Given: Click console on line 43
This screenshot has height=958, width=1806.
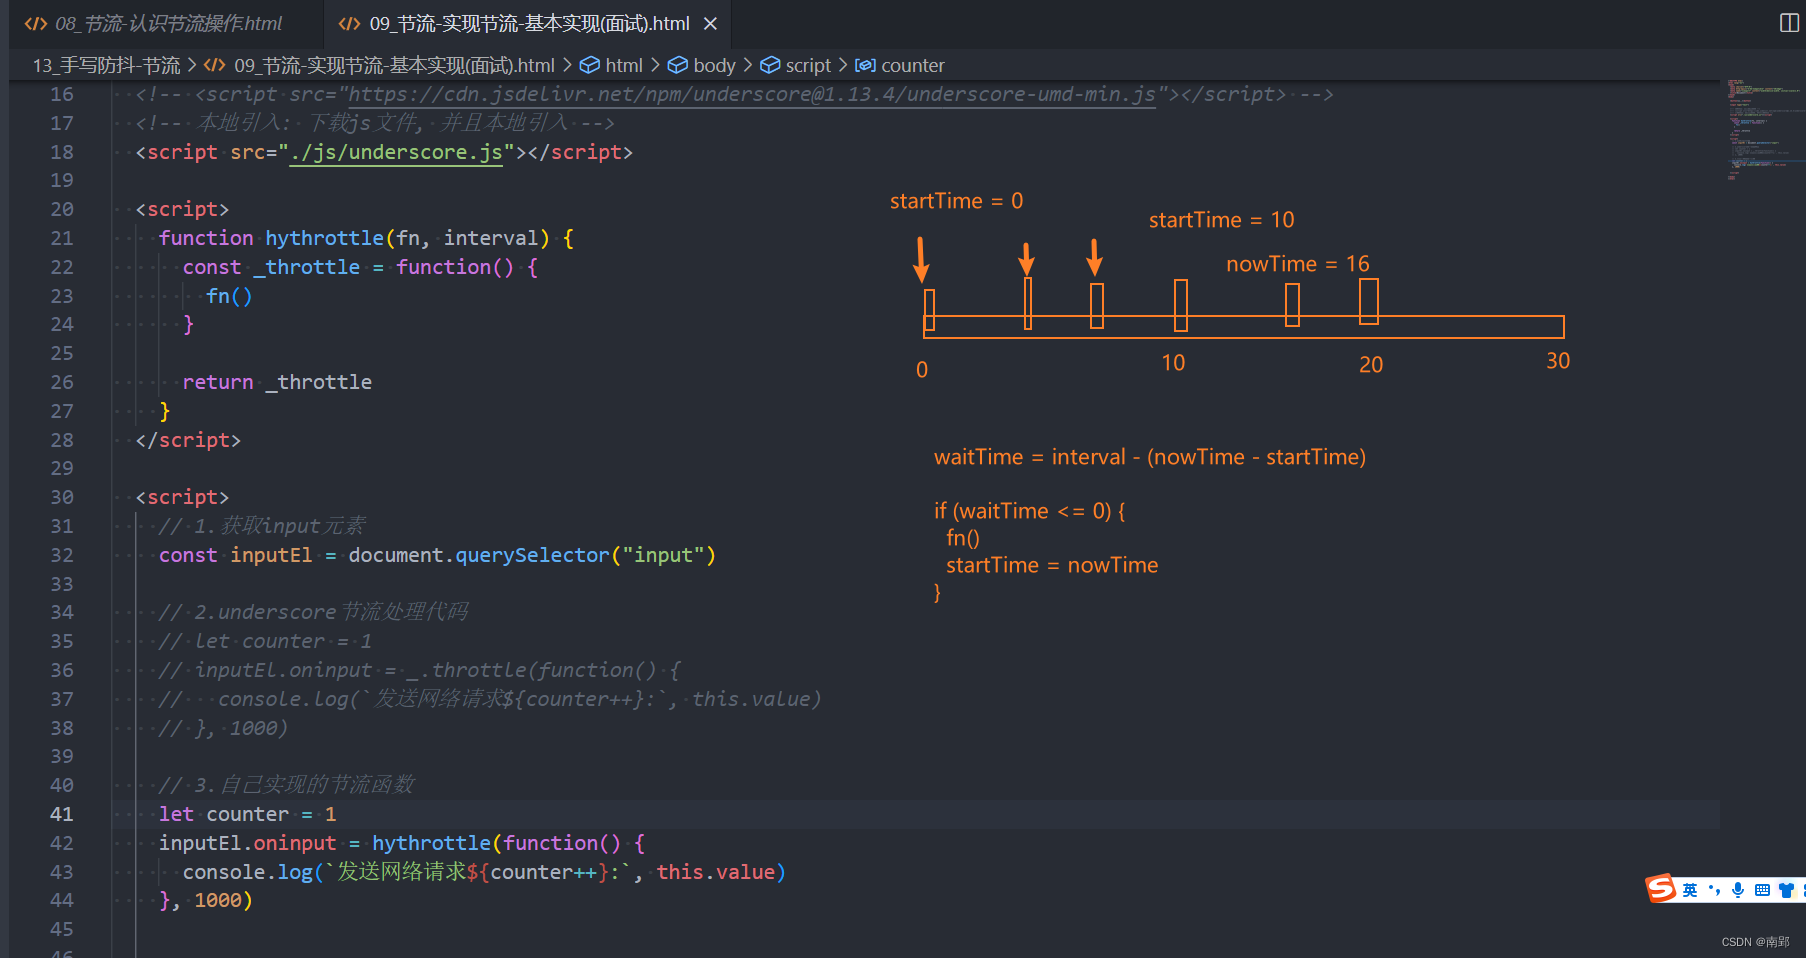Looking at the screenshot, I should 224,872.
